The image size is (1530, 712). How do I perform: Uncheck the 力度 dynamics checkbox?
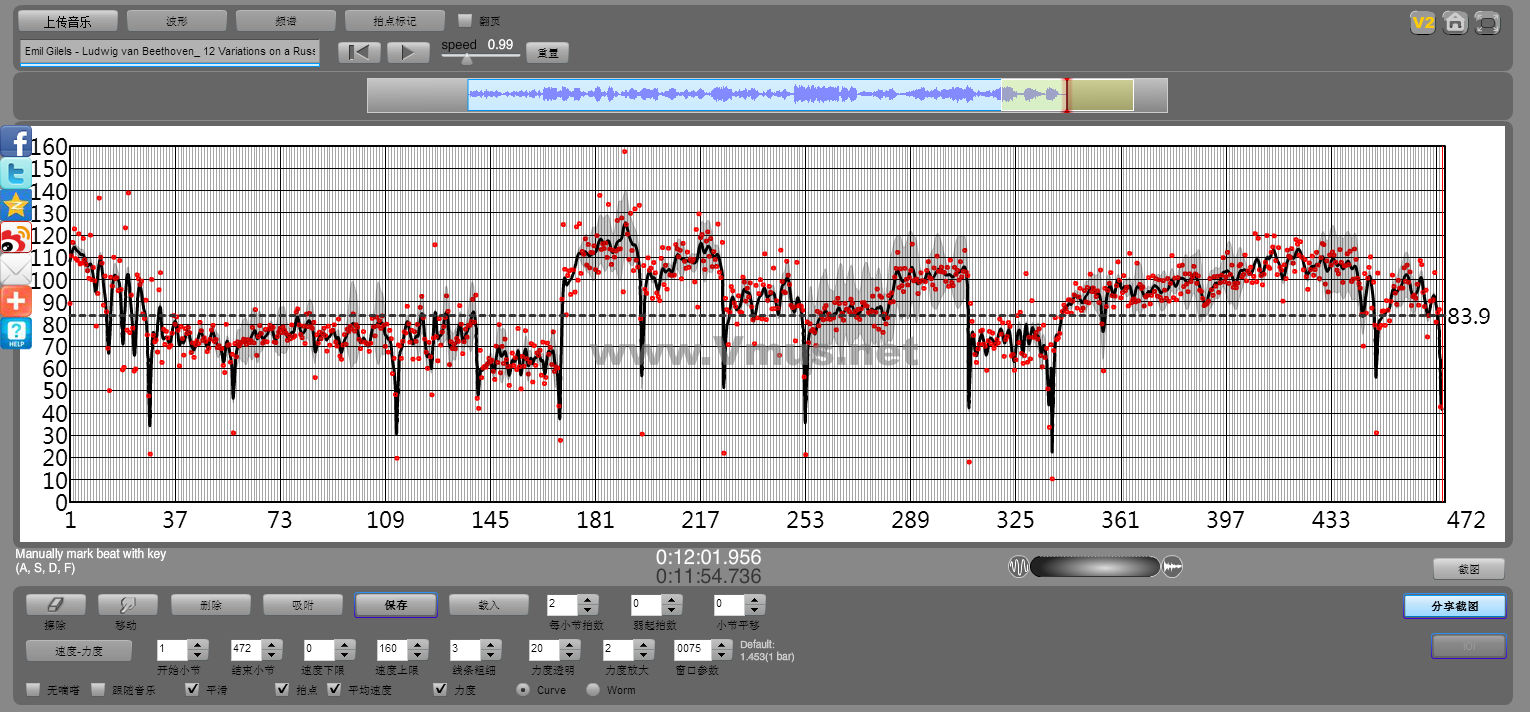click(x=440, y=690)
